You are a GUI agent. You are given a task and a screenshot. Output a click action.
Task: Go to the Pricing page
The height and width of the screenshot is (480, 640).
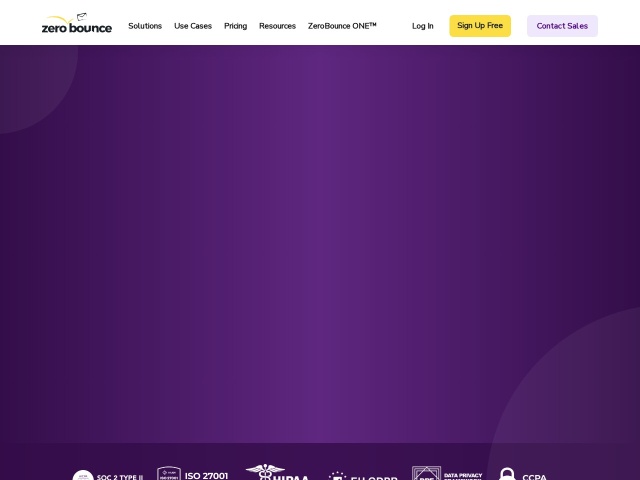click(x=236, y=26)
